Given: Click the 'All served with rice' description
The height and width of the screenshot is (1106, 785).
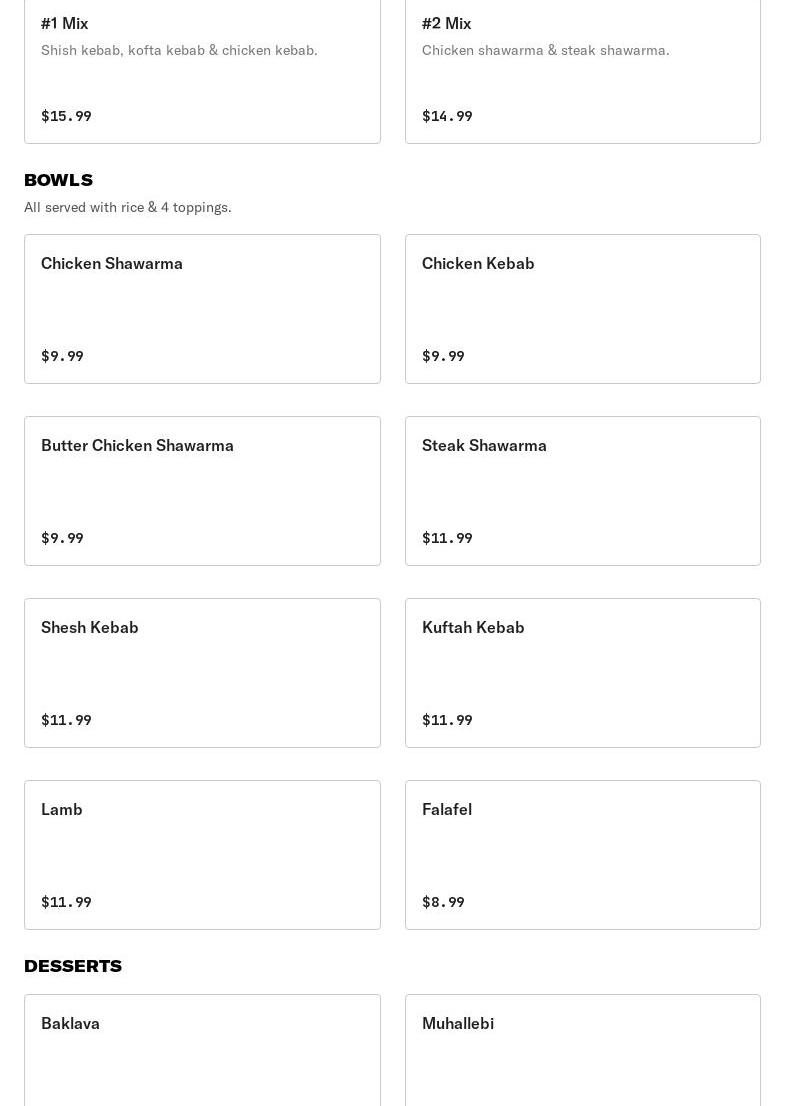Looking at the screenshot, I should [128, 207].
